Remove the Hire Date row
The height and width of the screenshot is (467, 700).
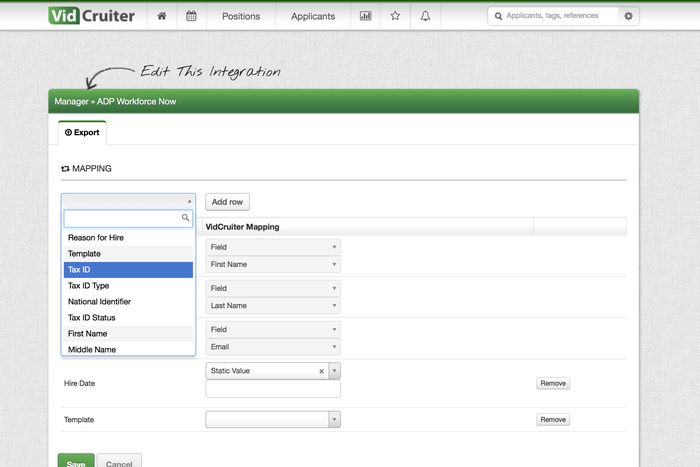click(x=553, y=384)
